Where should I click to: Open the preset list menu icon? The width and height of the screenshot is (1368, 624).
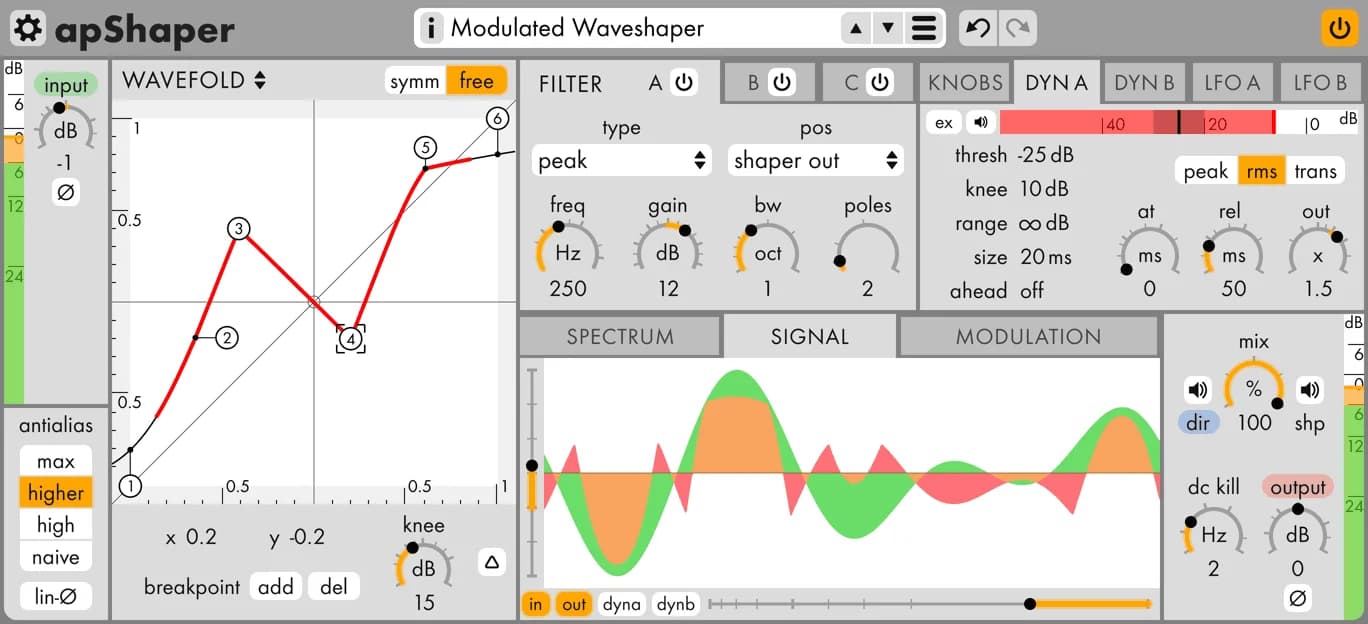(x=923, y=28)
